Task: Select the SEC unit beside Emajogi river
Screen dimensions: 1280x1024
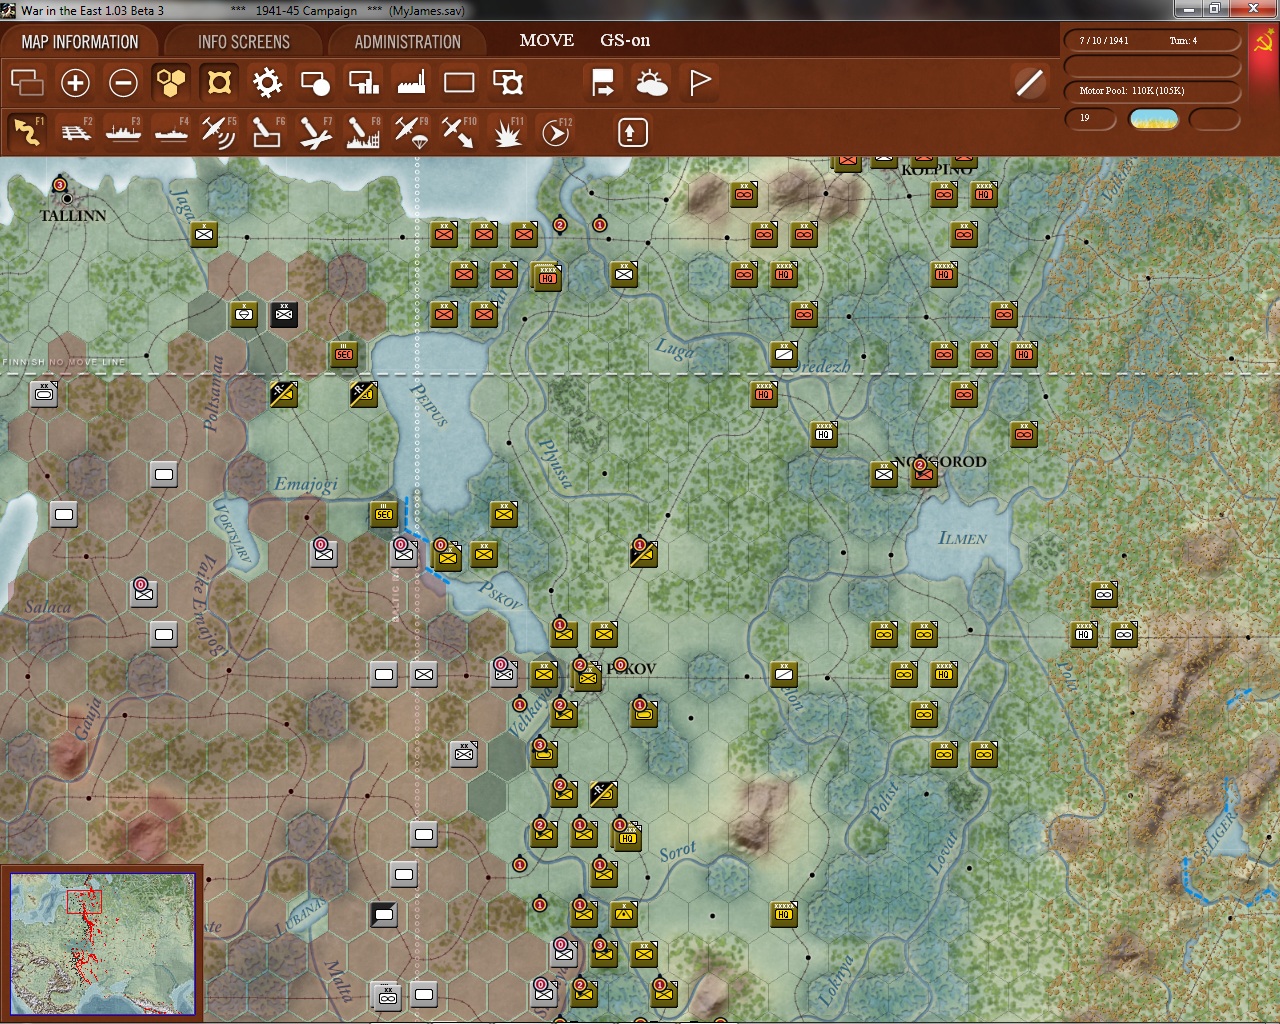Action: tap(384, 514)
